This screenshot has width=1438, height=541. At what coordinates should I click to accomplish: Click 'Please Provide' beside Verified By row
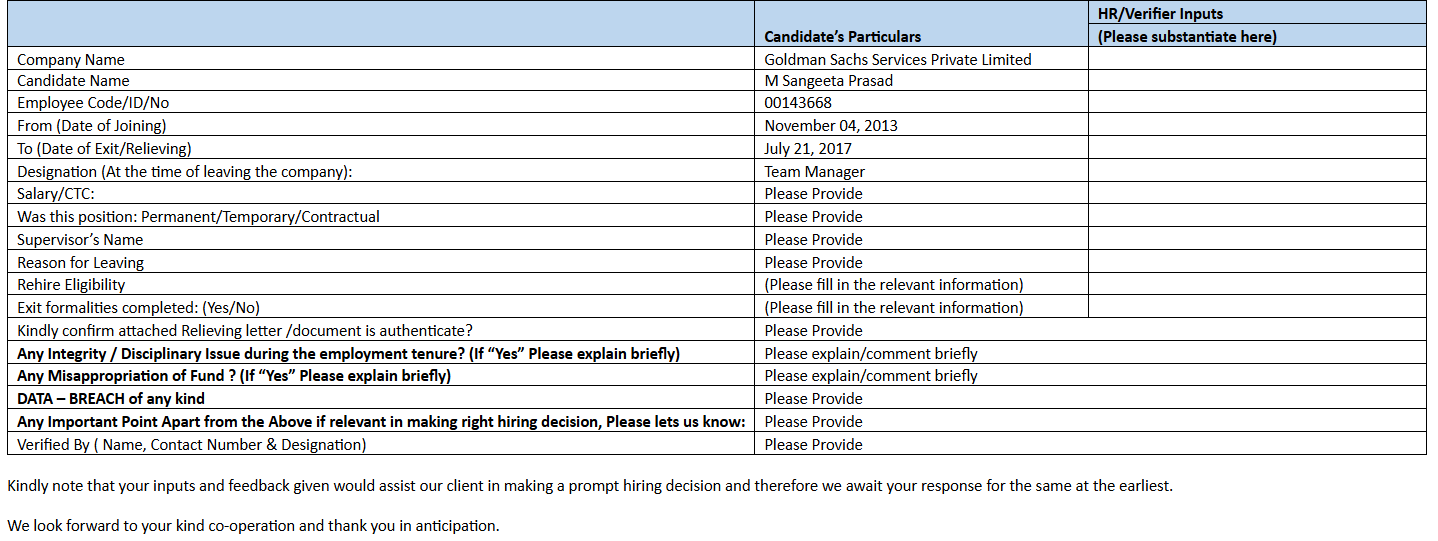[x=813, y=445]
